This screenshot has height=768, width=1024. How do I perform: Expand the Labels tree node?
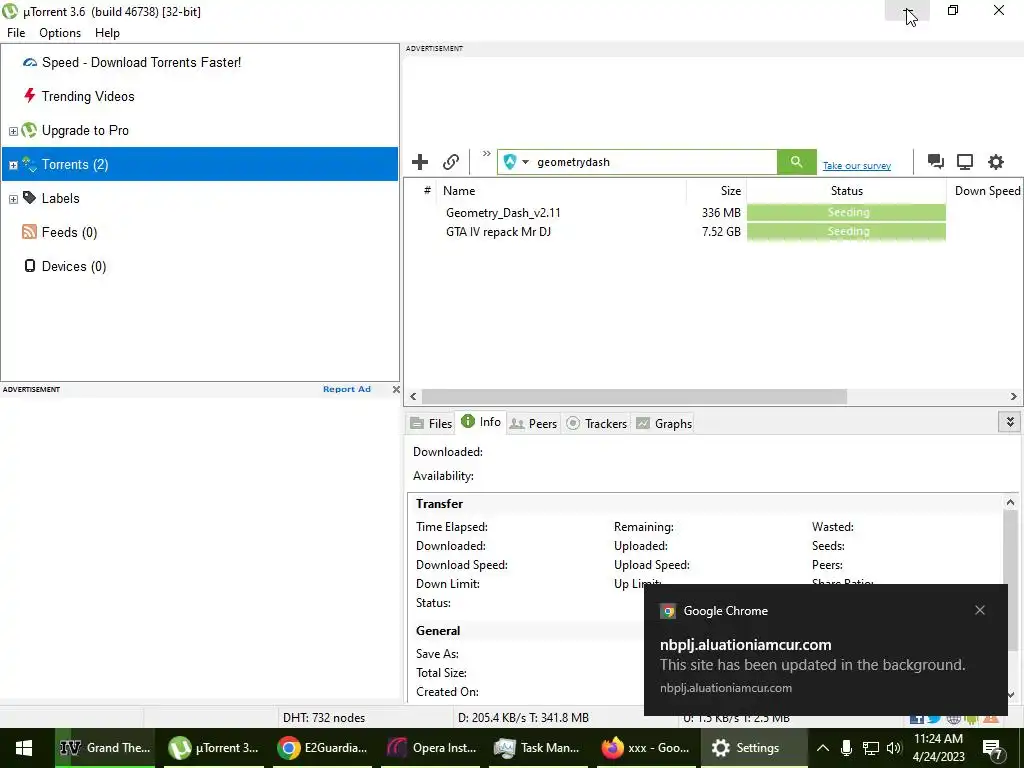coord(13,199)
